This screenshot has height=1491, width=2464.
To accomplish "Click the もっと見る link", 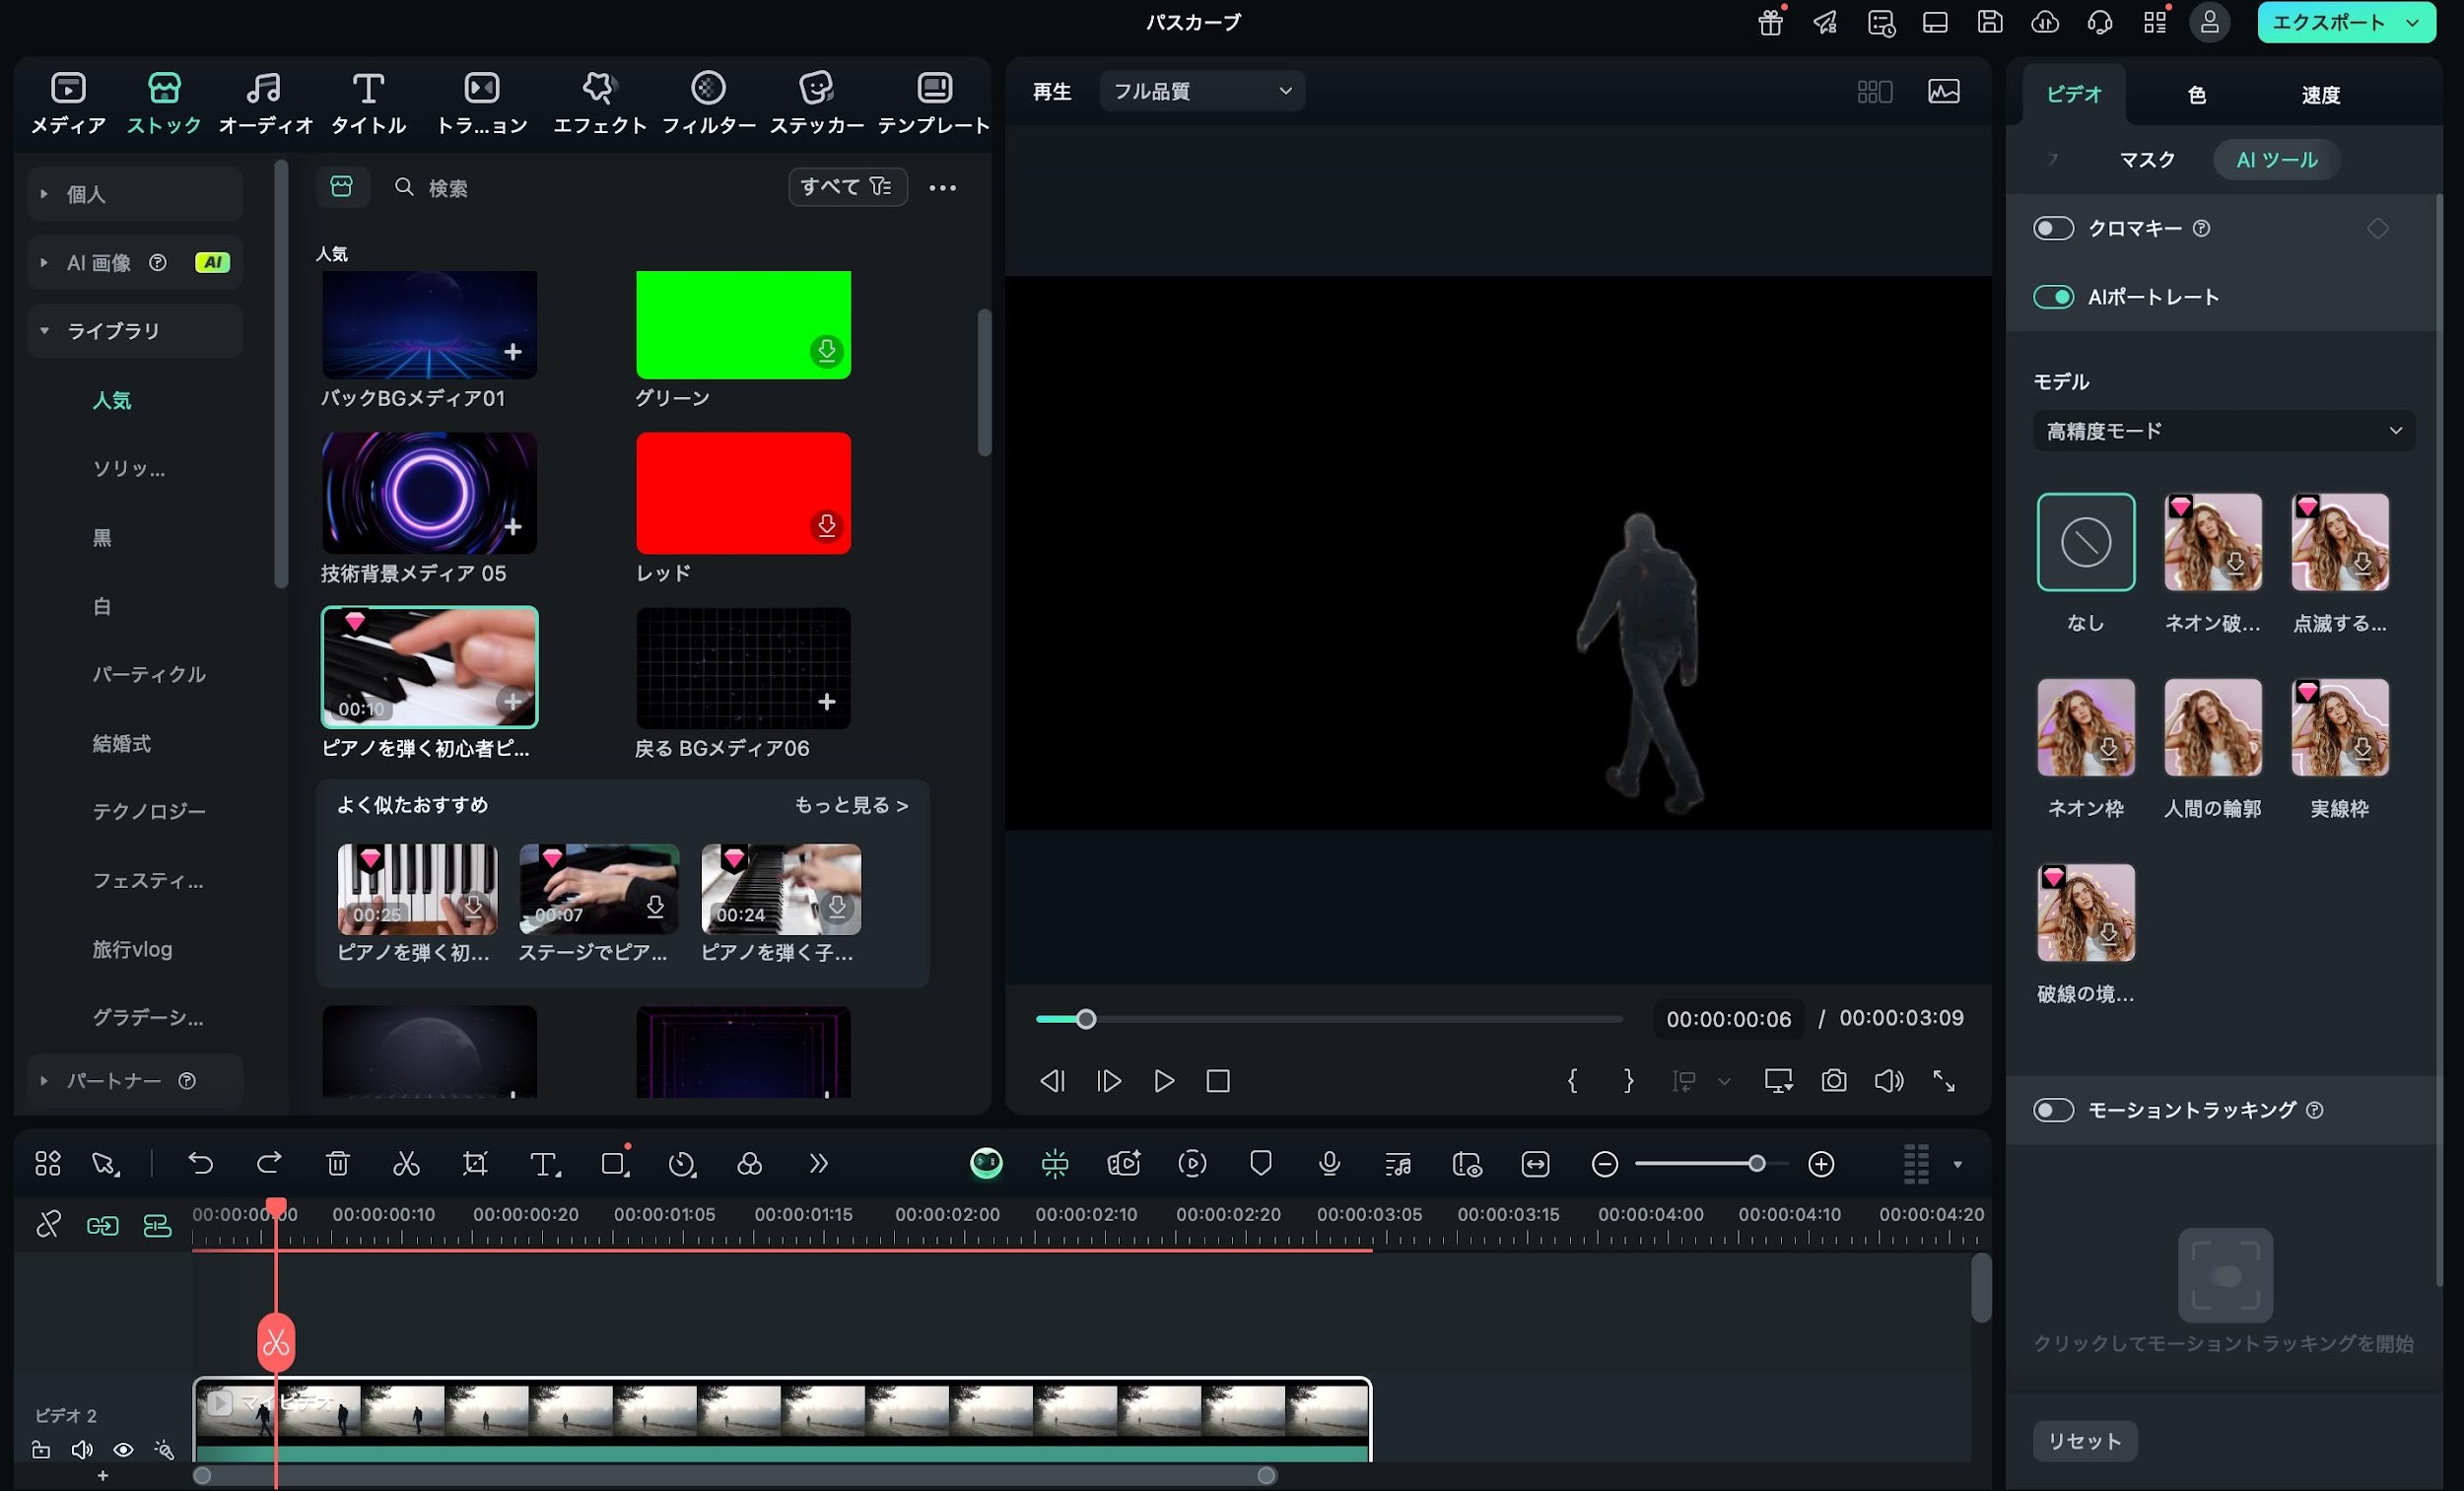I will (x=851, y=806).
